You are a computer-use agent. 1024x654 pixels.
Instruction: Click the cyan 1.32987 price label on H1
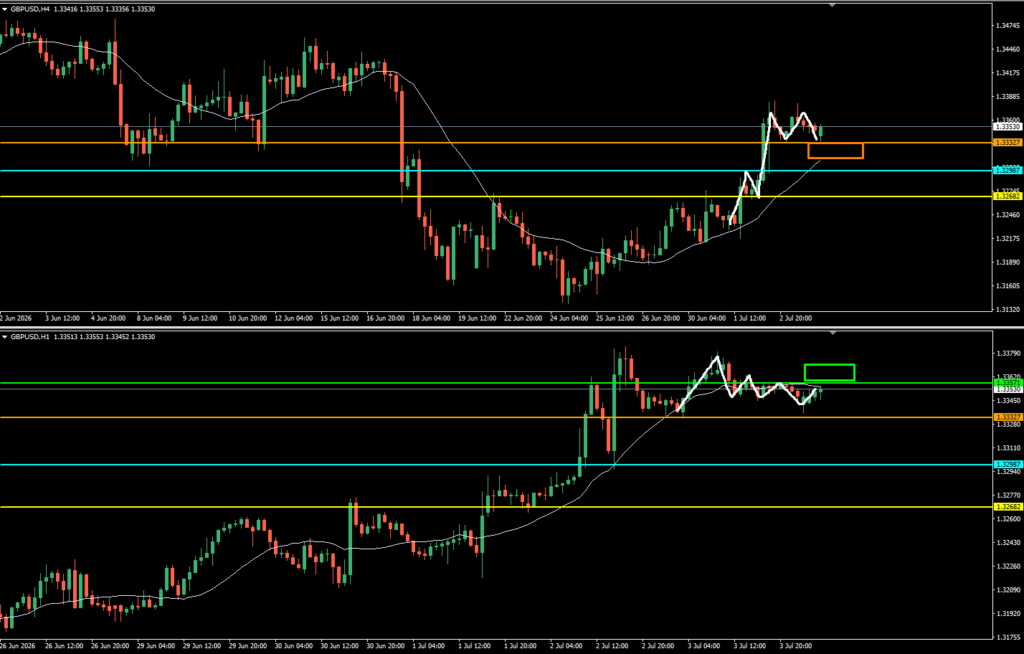[x=1006, y=465]
